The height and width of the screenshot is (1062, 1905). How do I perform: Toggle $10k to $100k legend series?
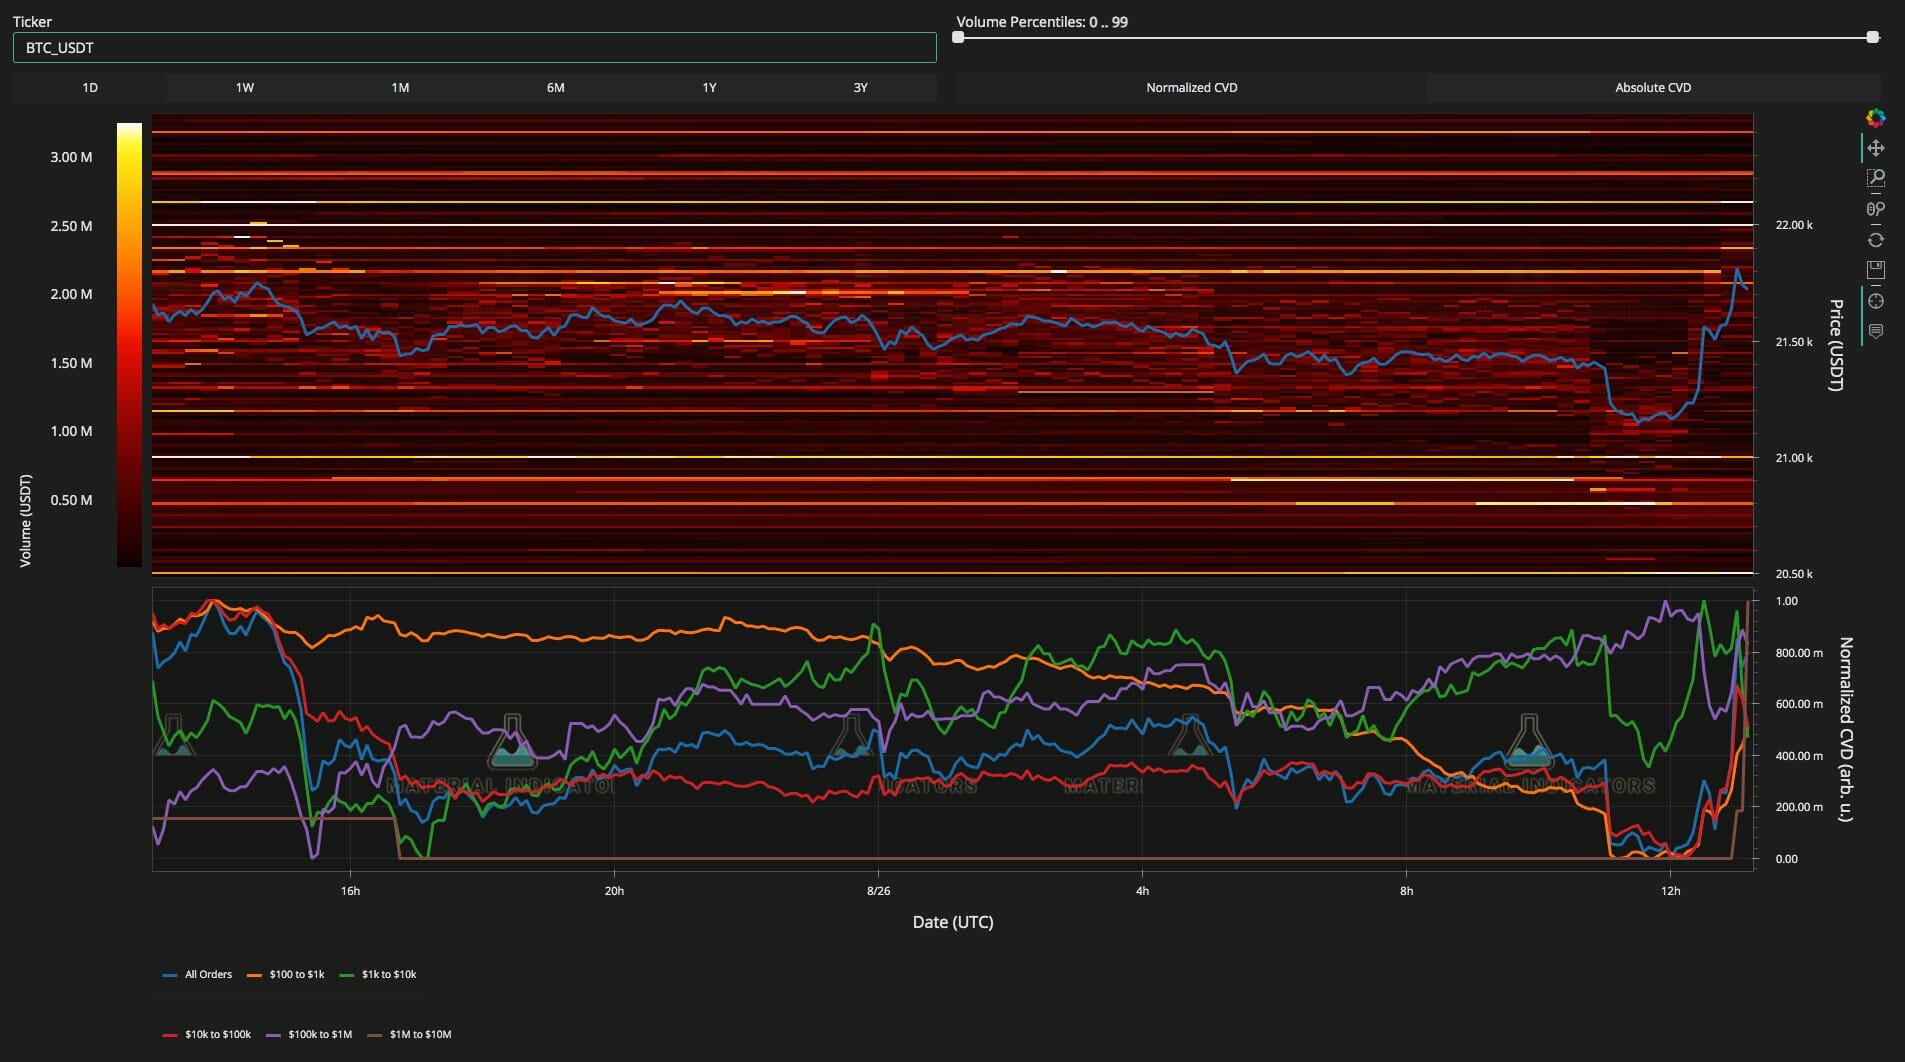pyautogui.click(x=207, y=1034)
